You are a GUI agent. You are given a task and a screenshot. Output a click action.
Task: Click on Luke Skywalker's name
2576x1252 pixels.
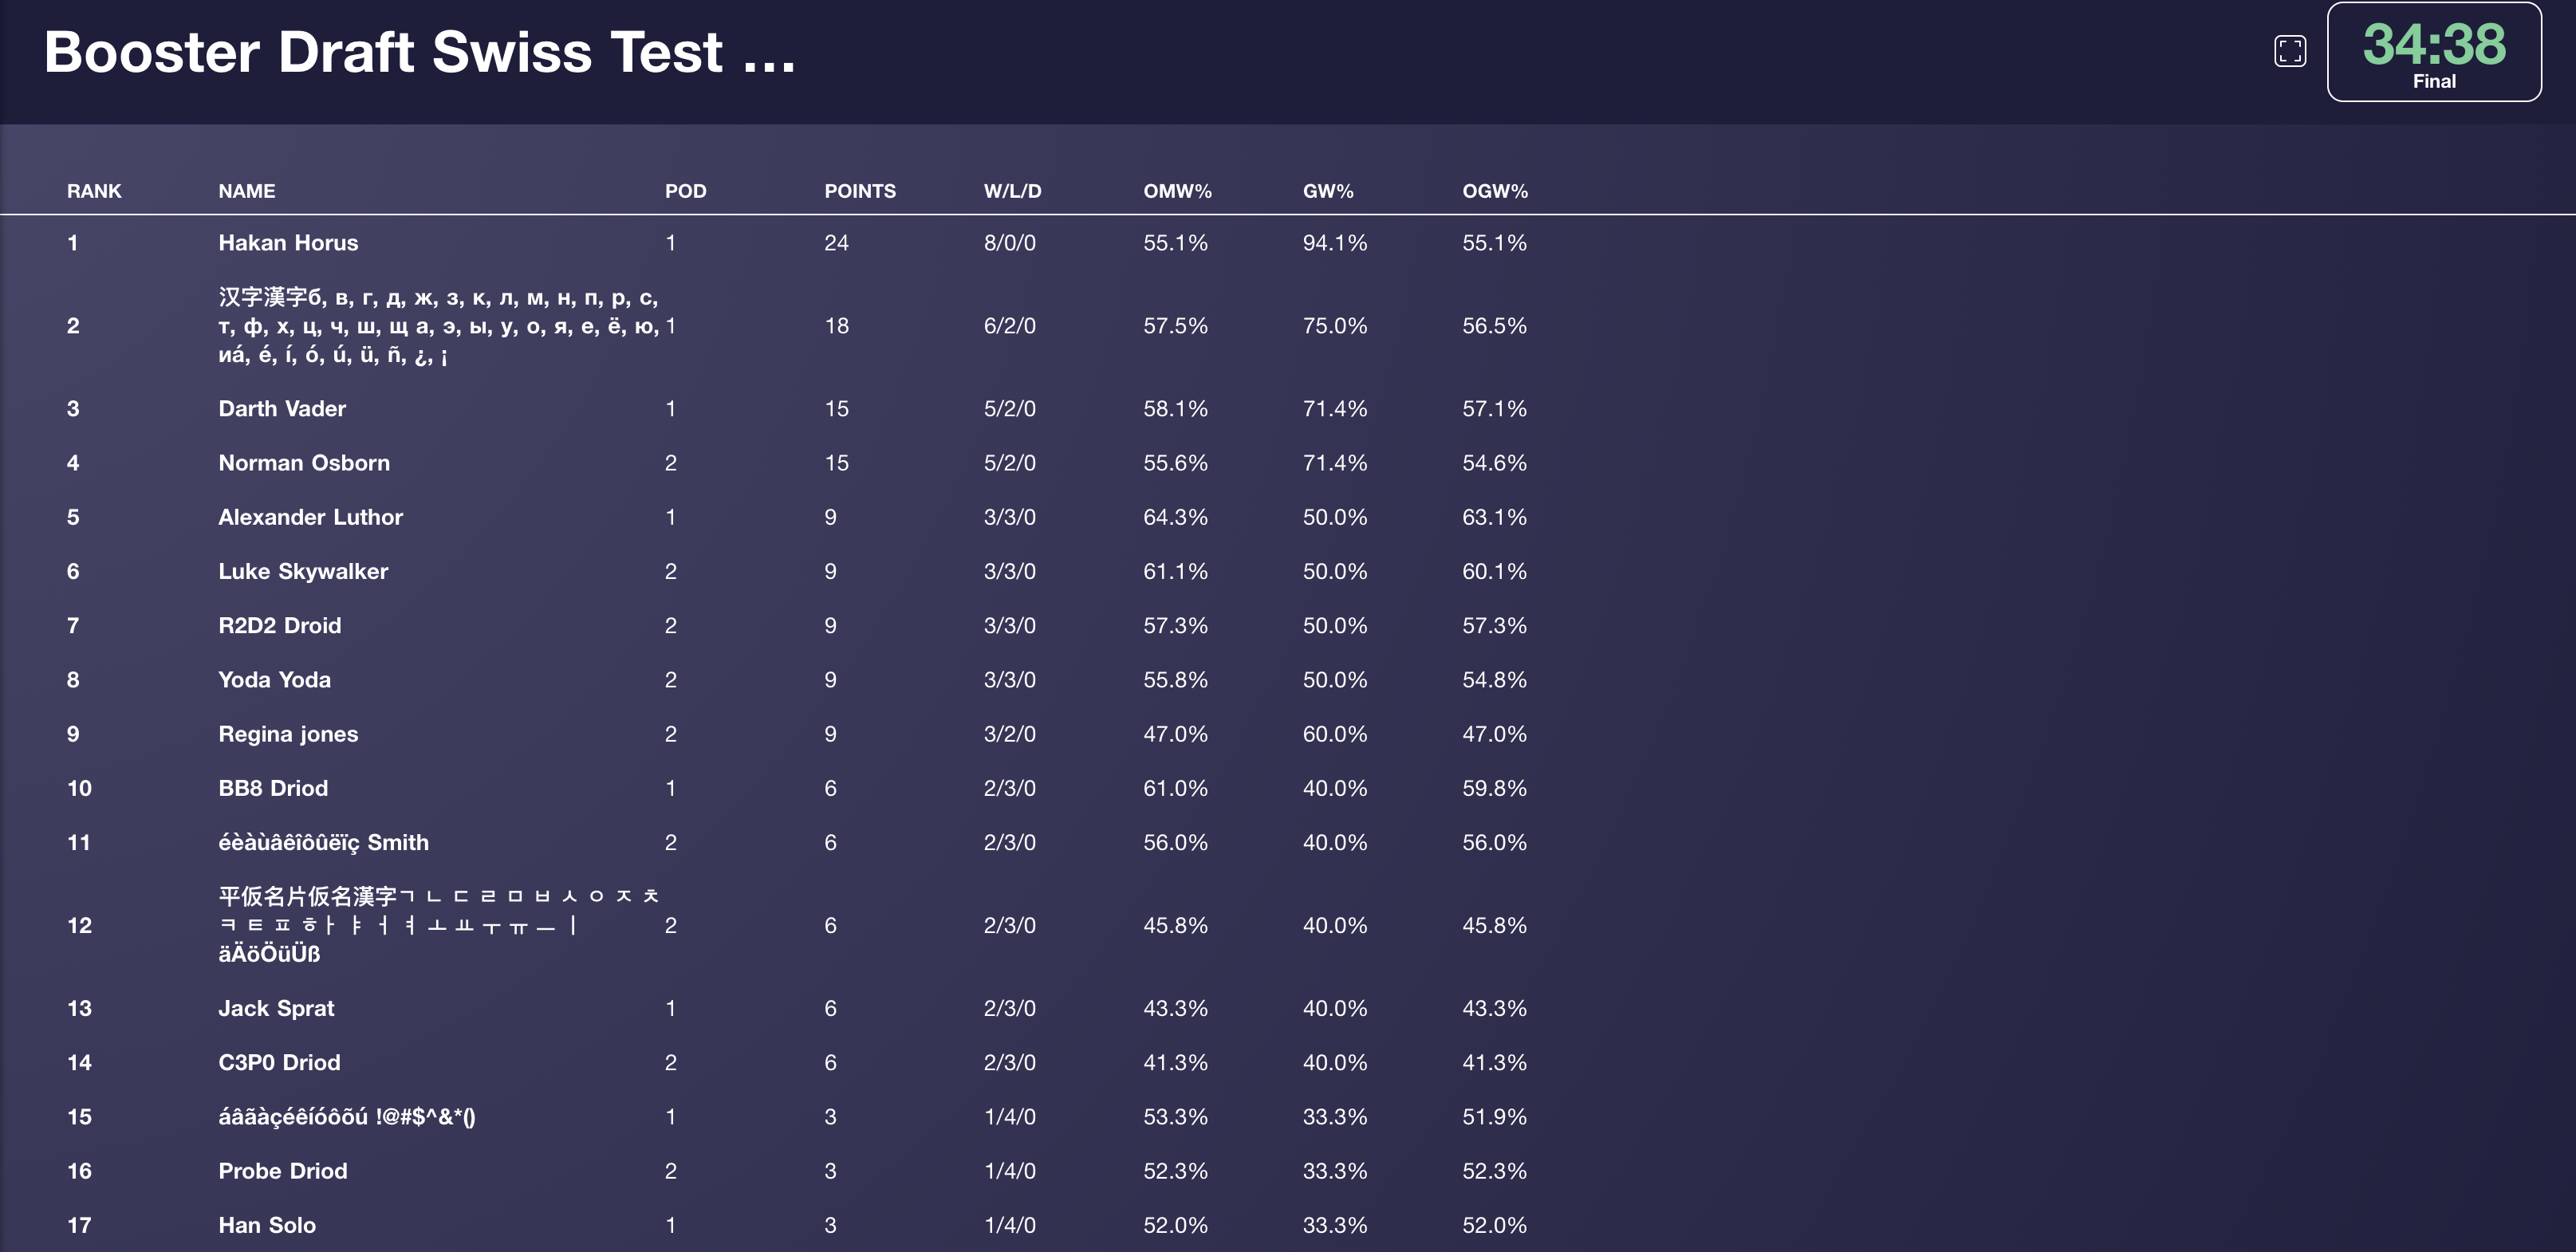[x=303, y=572]
